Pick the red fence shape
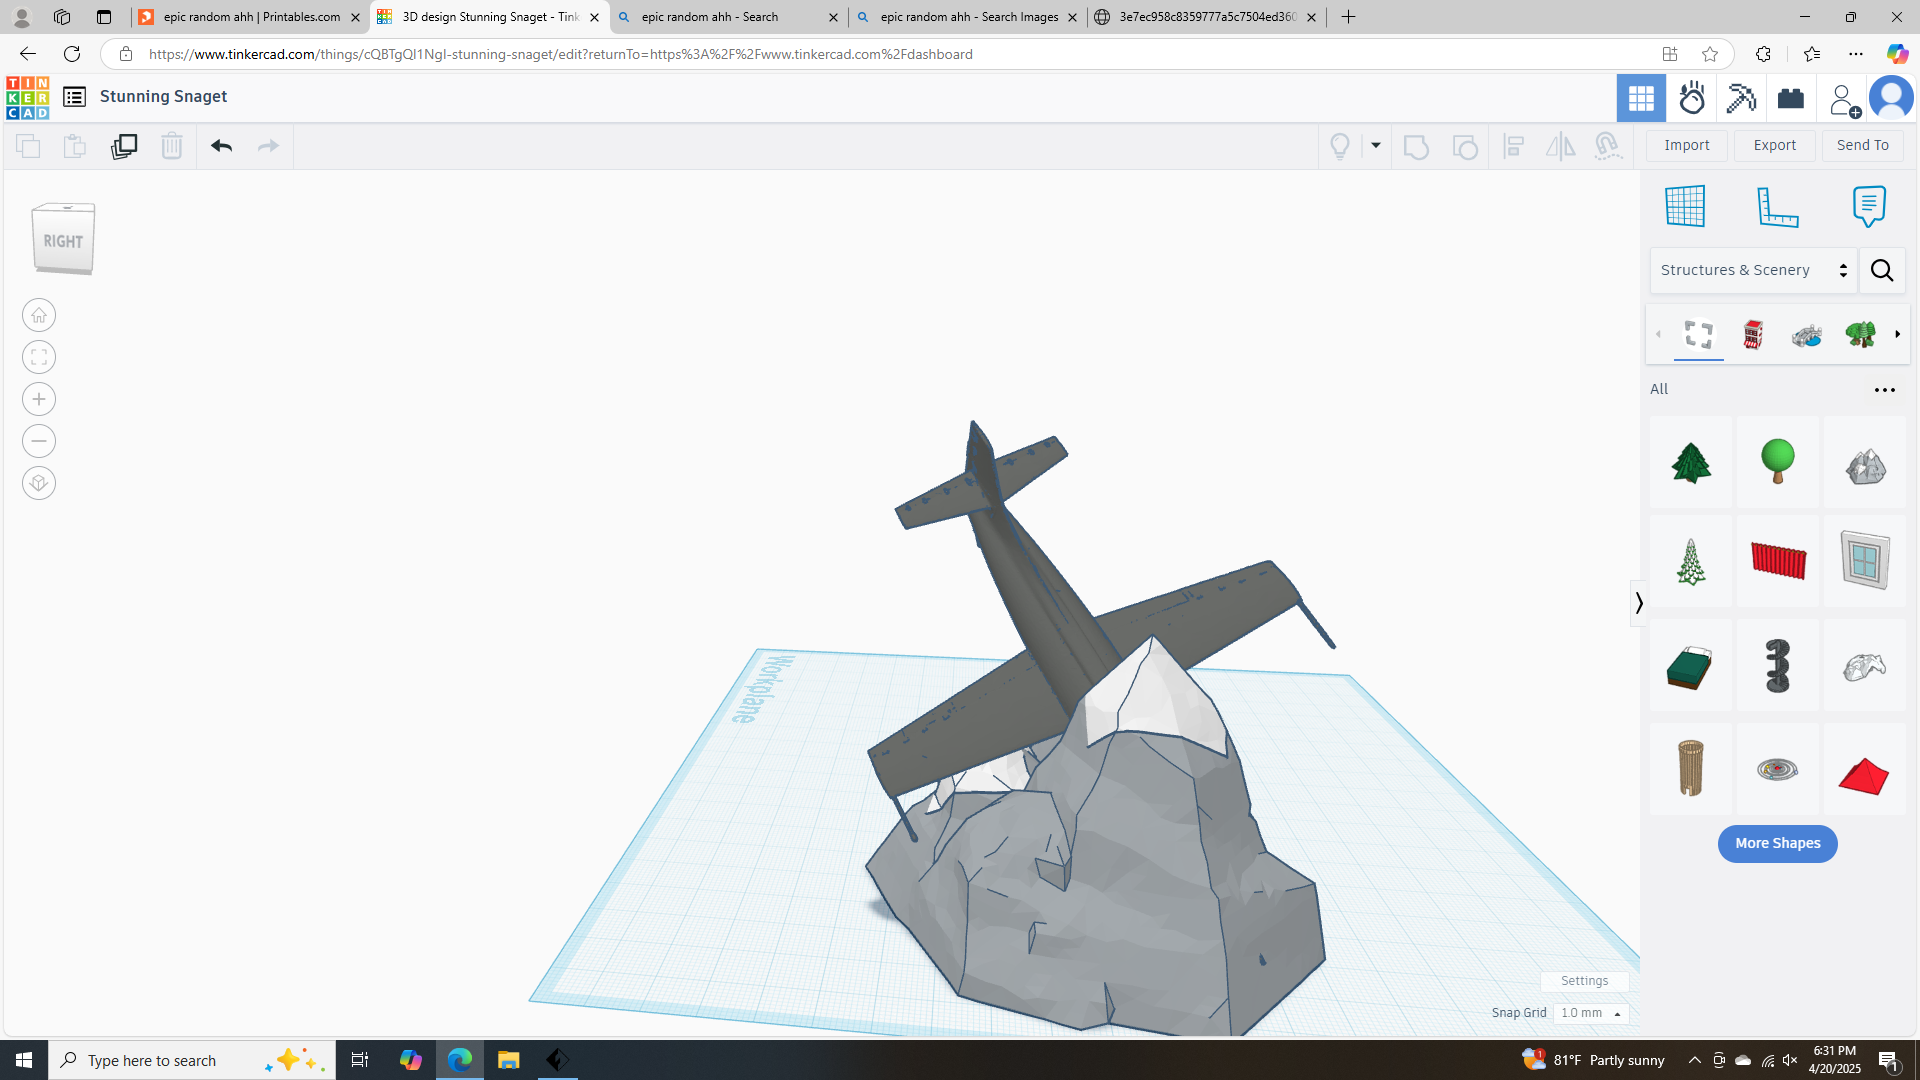This screenshot has height=1080, width=1920. [1778, 561]
